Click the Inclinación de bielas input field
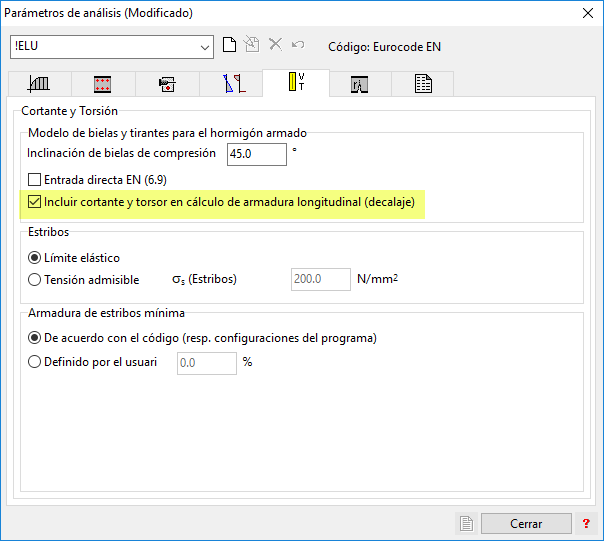Screen dimensions: 604x541 256,154
